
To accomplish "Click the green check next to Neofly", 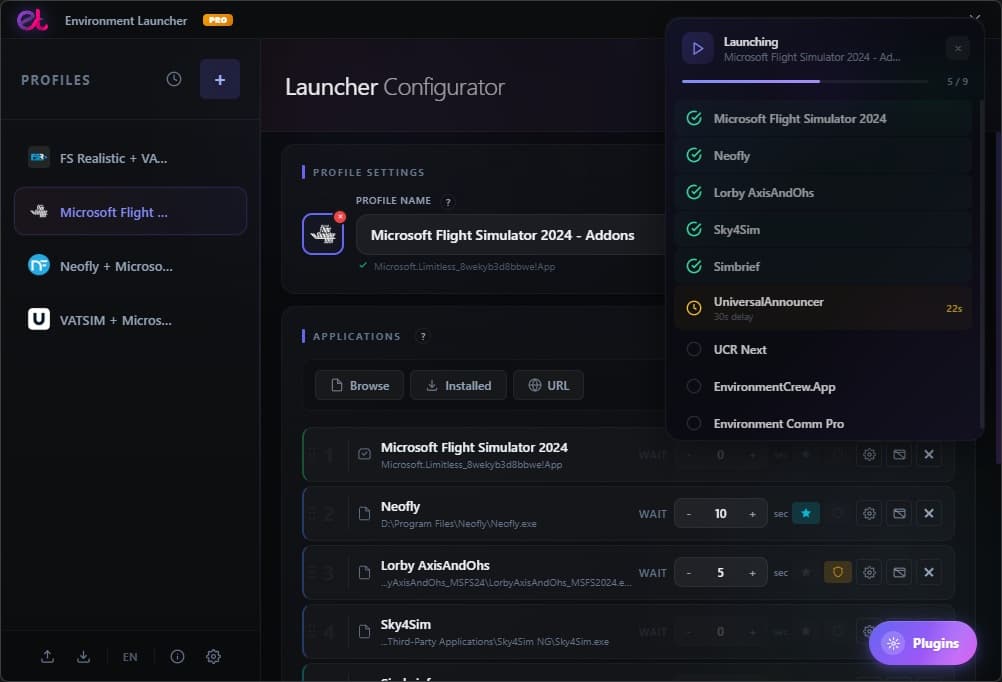I will coord(694,155).
